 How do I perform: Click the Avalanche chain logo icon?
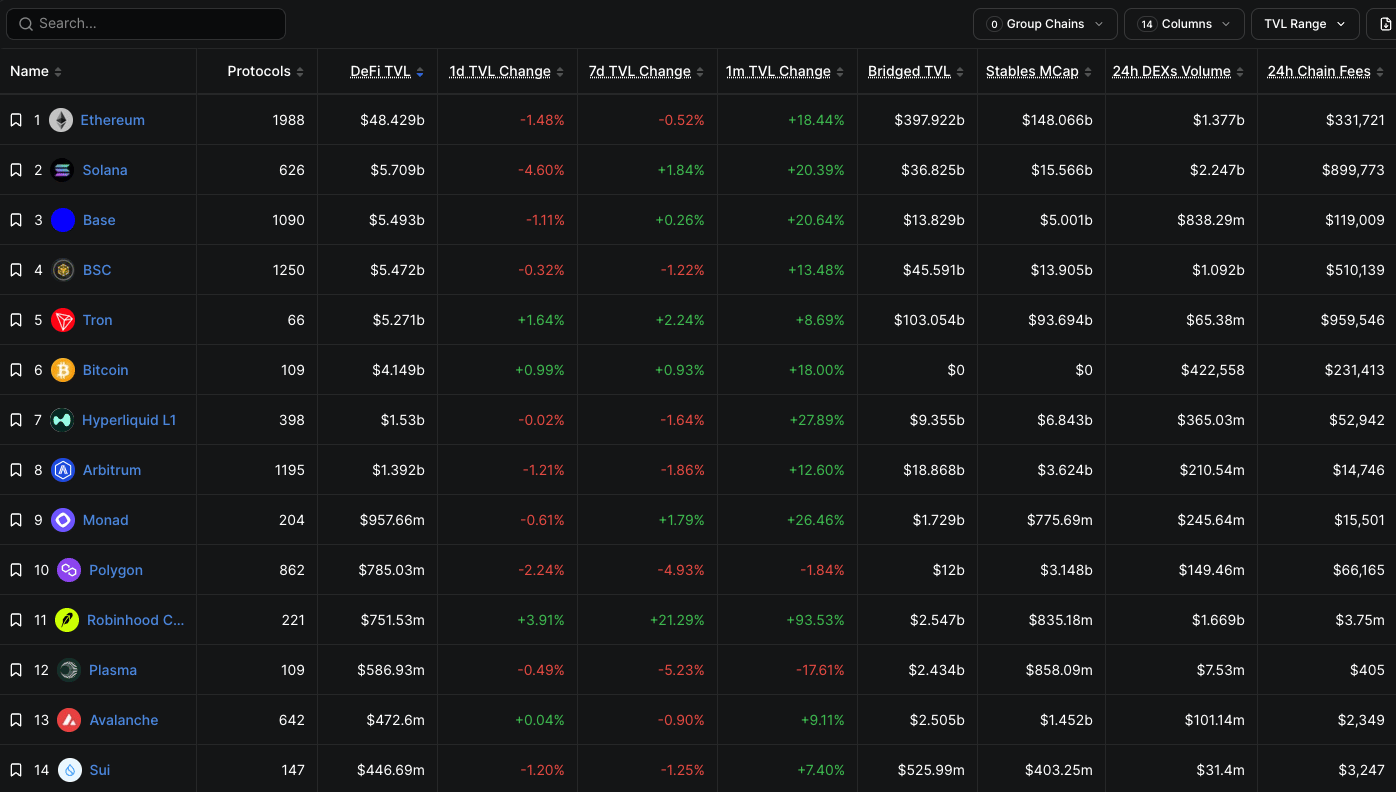click(x=69, y=720)
